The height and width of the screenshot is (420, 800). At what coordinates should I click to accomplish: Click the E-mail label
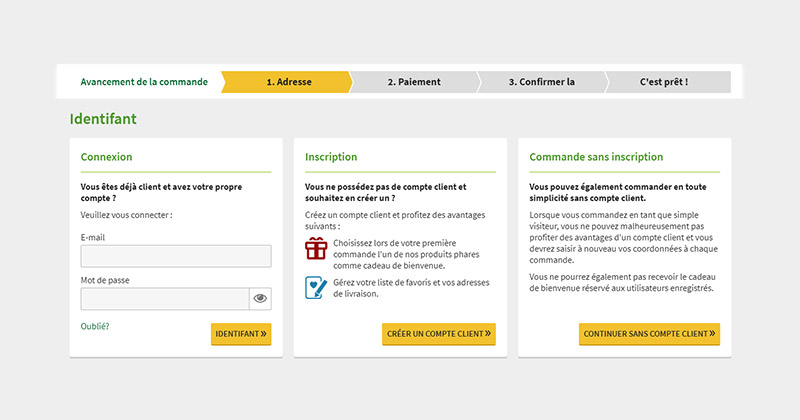click(x=93, y=237)
